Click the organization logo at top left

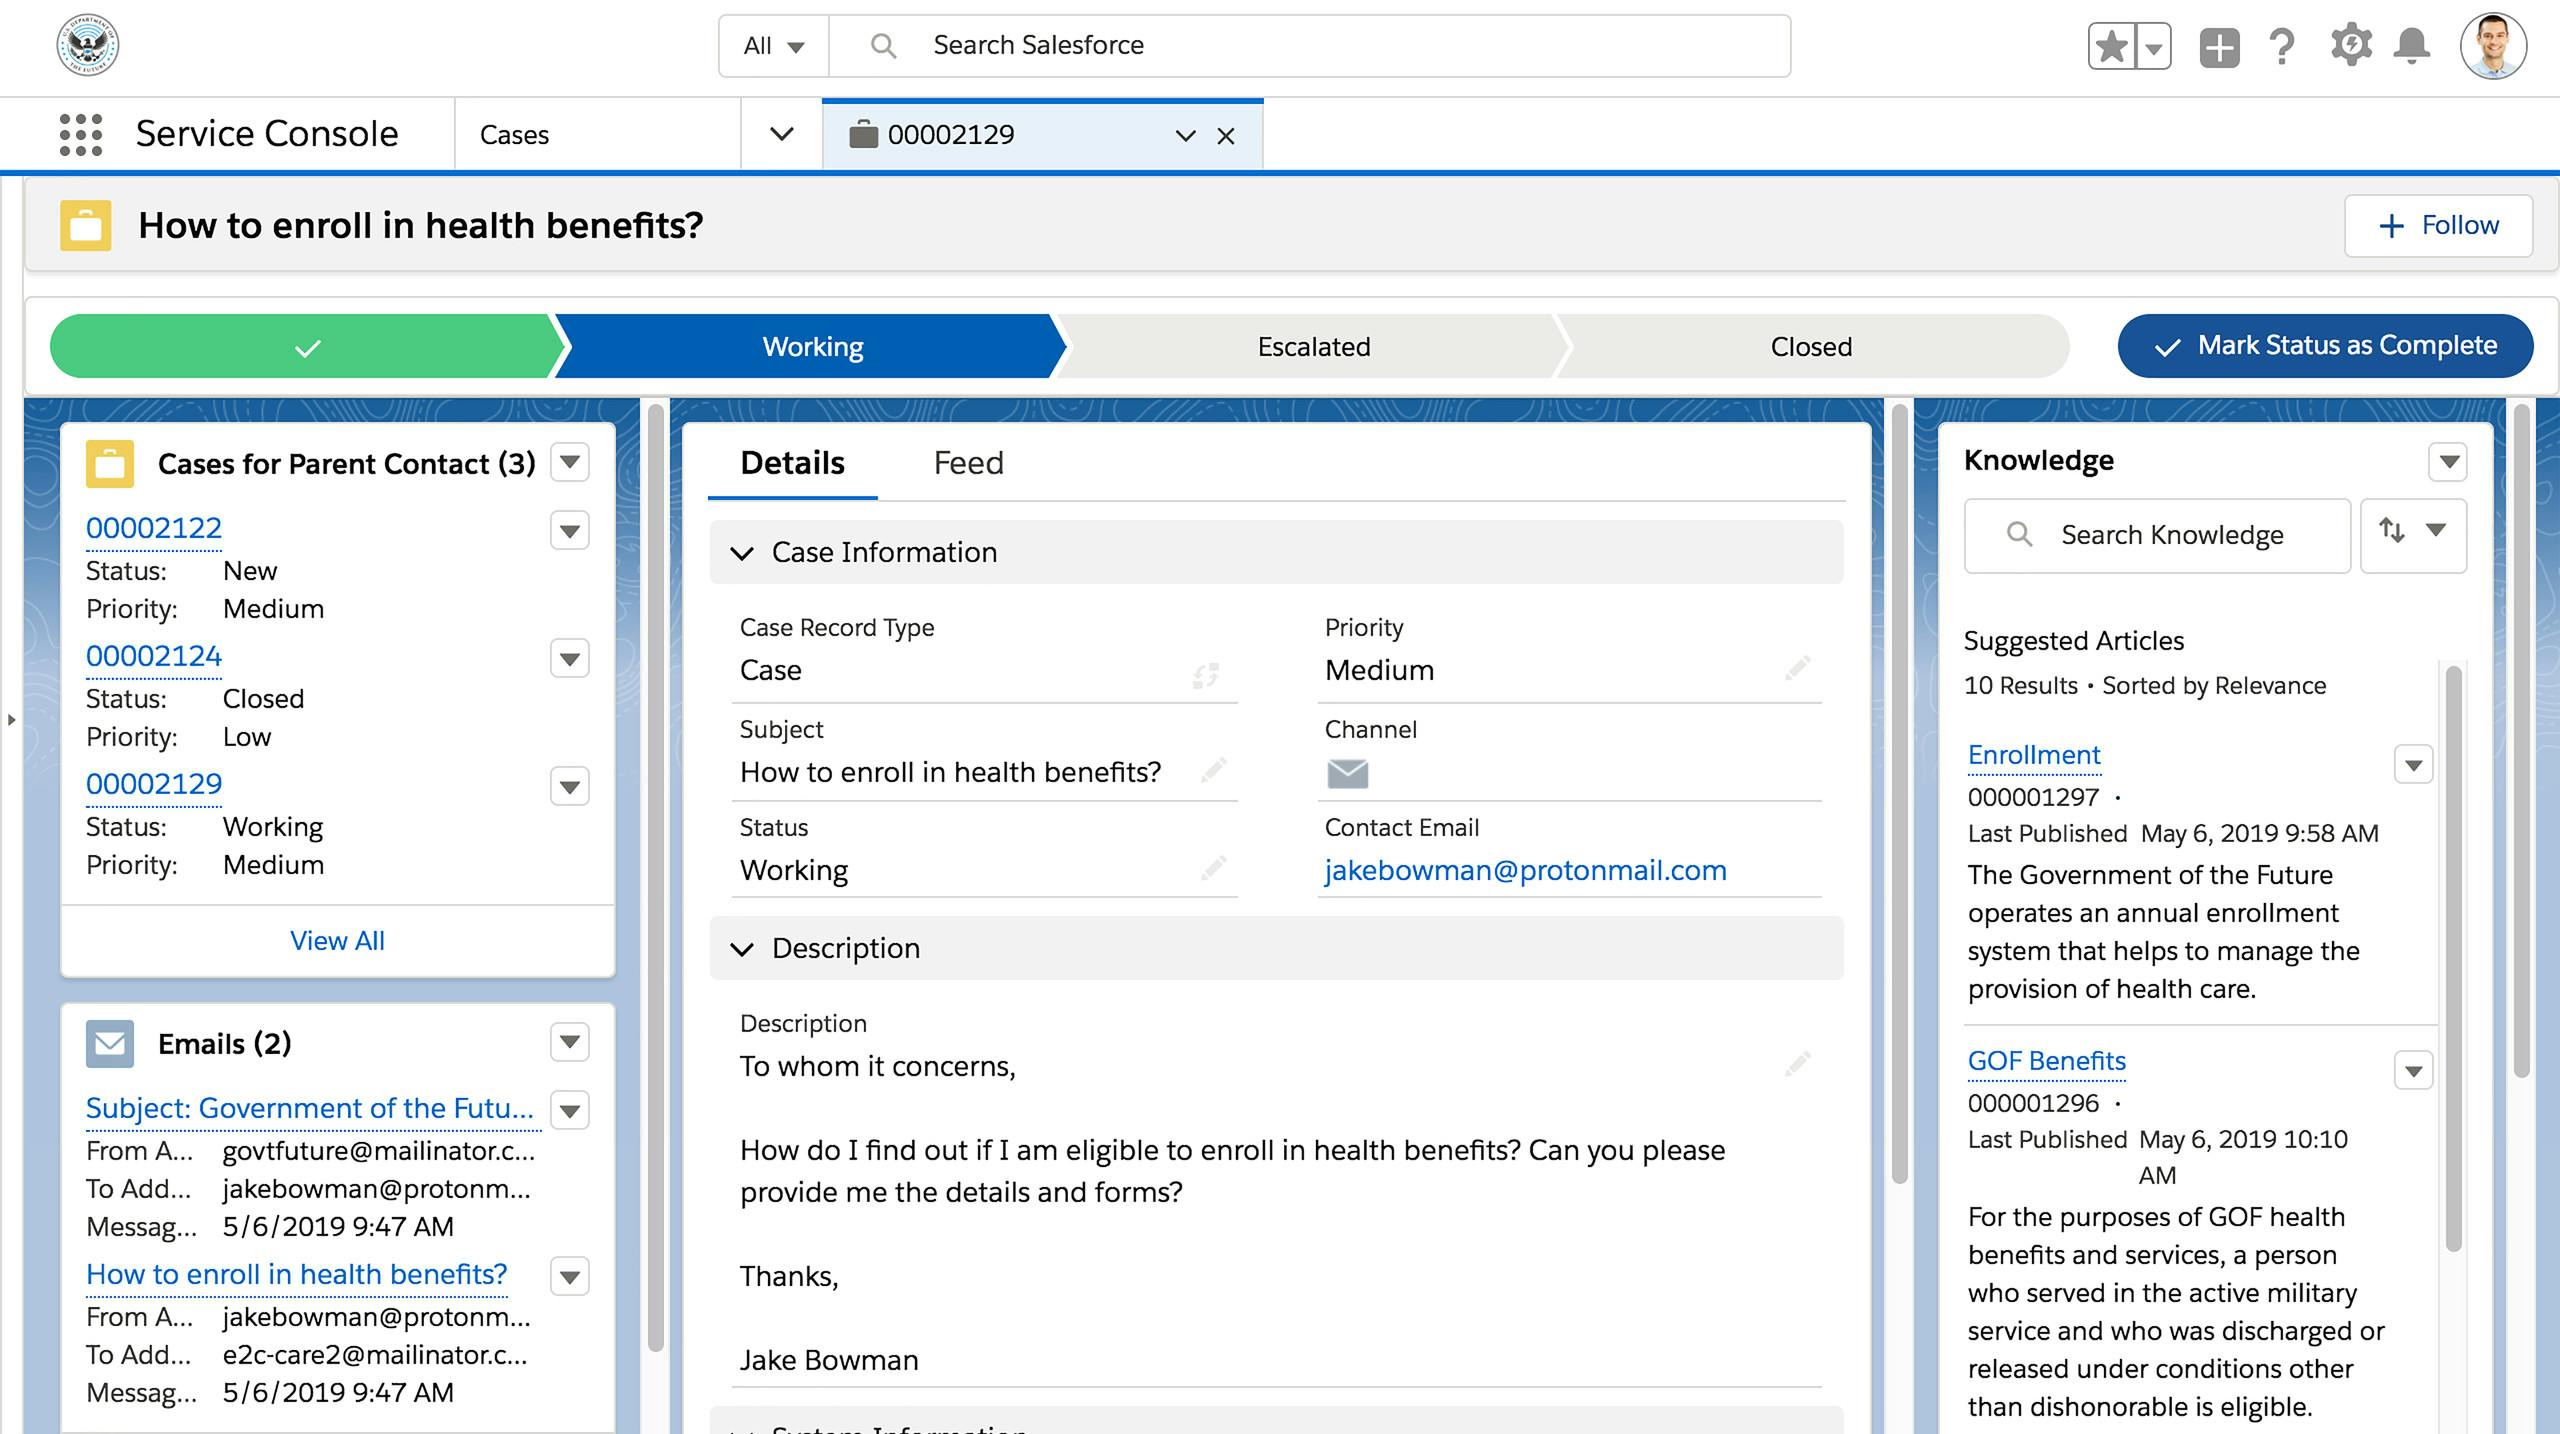[88, 45]
